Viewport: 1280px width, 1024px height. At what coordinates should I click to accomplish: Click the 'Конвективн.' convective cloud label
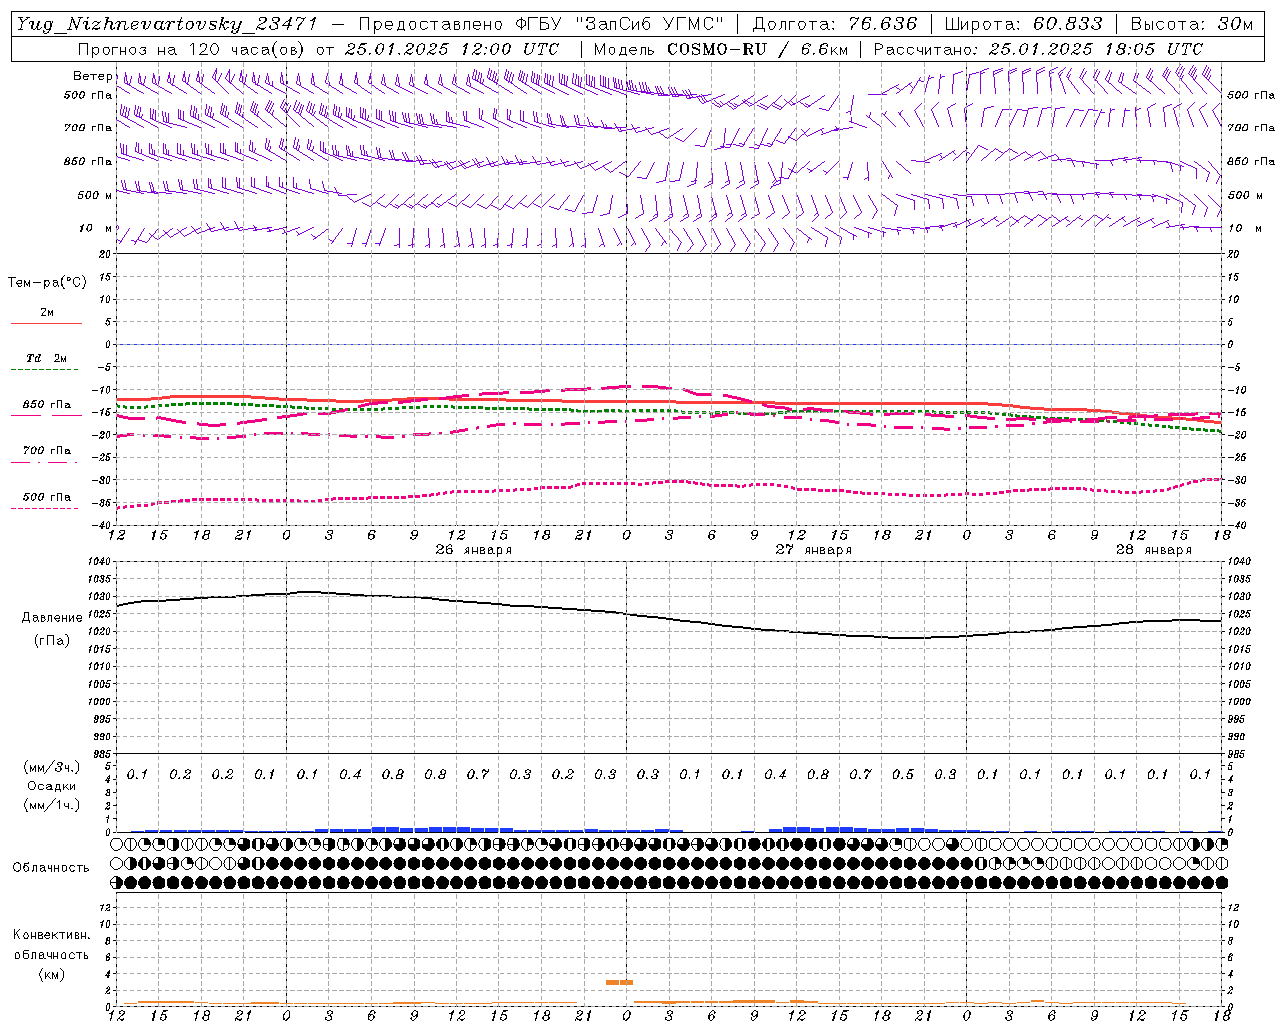click(51, 935)
